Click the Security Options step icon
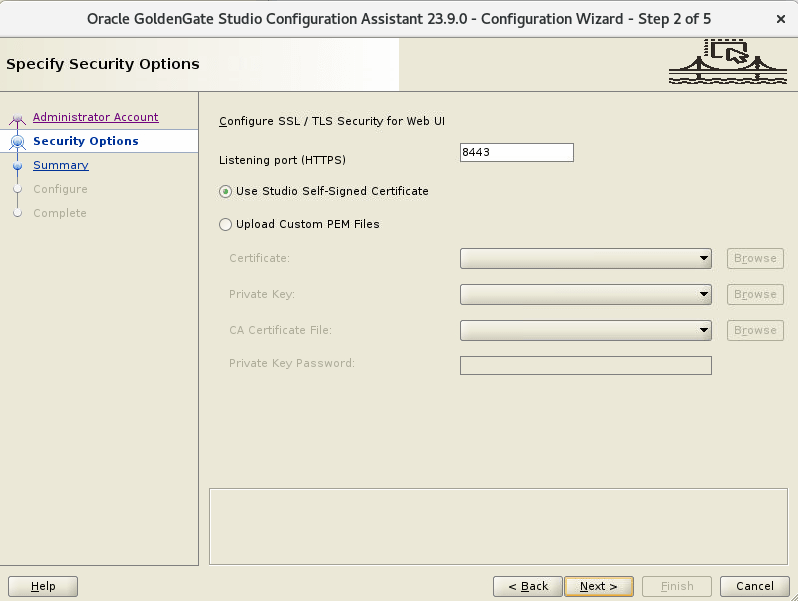798x601 pixels. pyautogui.click(x=17, y=141)
